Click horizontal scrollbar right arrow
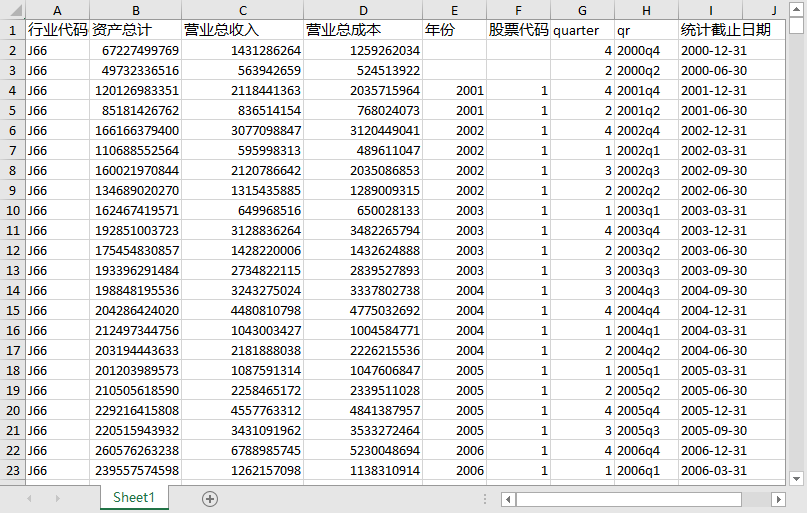Image resolution: width=807 pixels, height=513 pixels. coord(779,499)
